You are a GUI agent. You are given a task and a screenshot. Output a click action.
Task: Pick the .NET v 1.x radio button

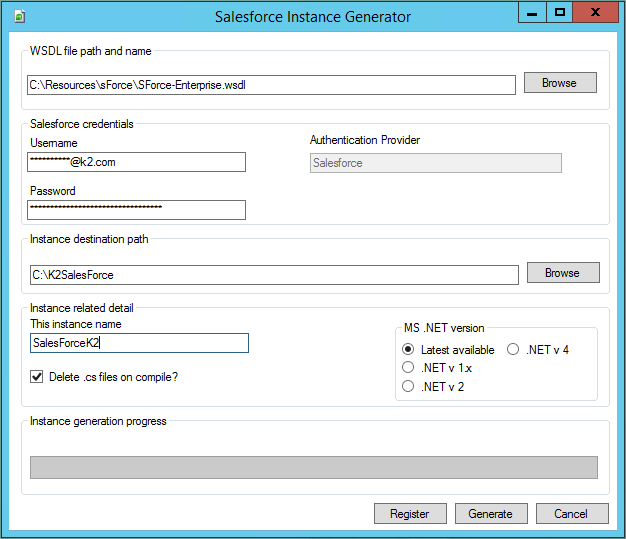point(408,368)
